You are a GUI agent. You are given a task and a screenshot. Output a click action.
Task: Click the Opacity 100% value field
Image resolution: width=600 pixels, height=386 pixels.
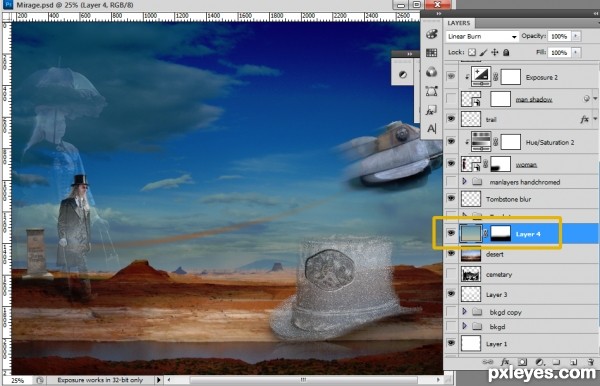(559, 36)
